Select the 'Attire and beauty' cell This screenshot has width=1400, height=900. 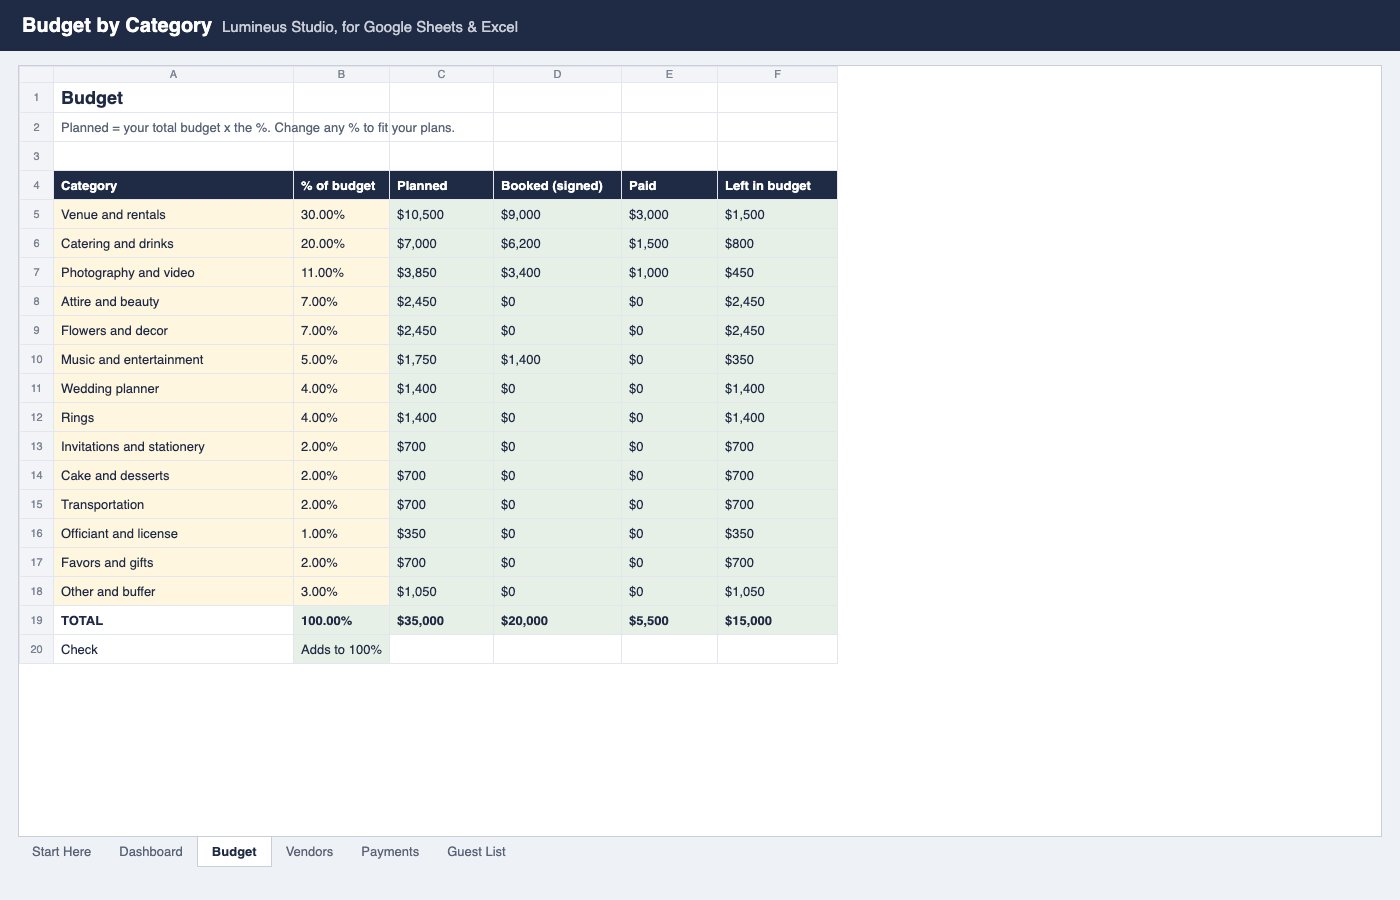(x=173, y=302)
